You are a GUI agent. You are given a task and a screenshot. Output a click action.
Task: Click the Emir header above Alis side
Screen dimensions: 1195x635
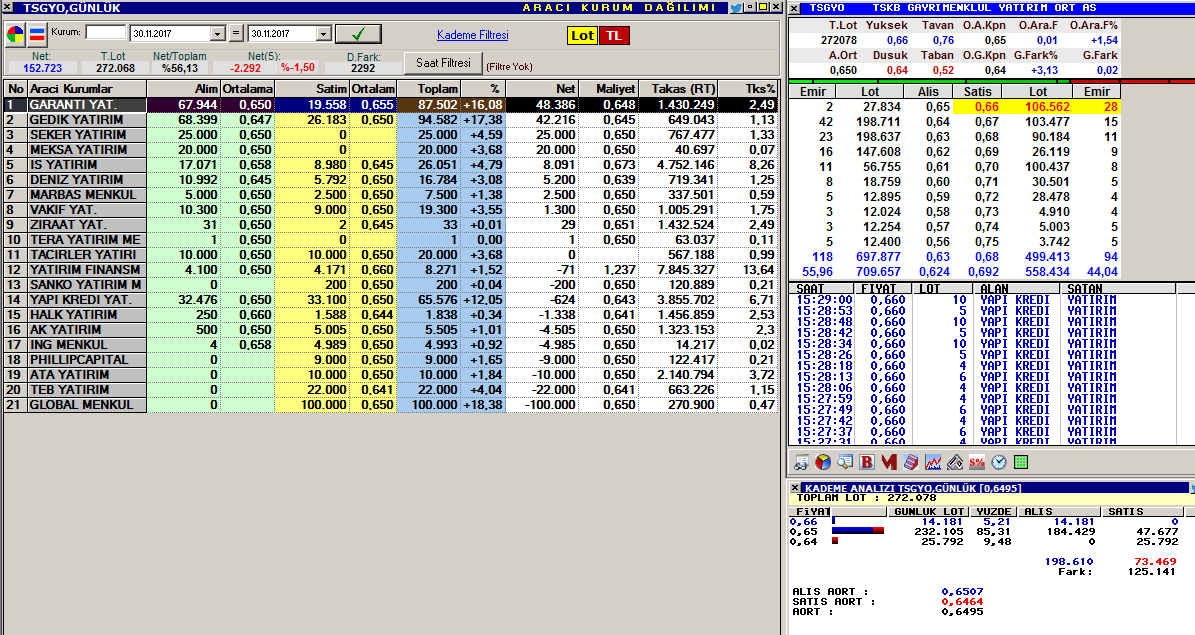[x=812, y=91]
